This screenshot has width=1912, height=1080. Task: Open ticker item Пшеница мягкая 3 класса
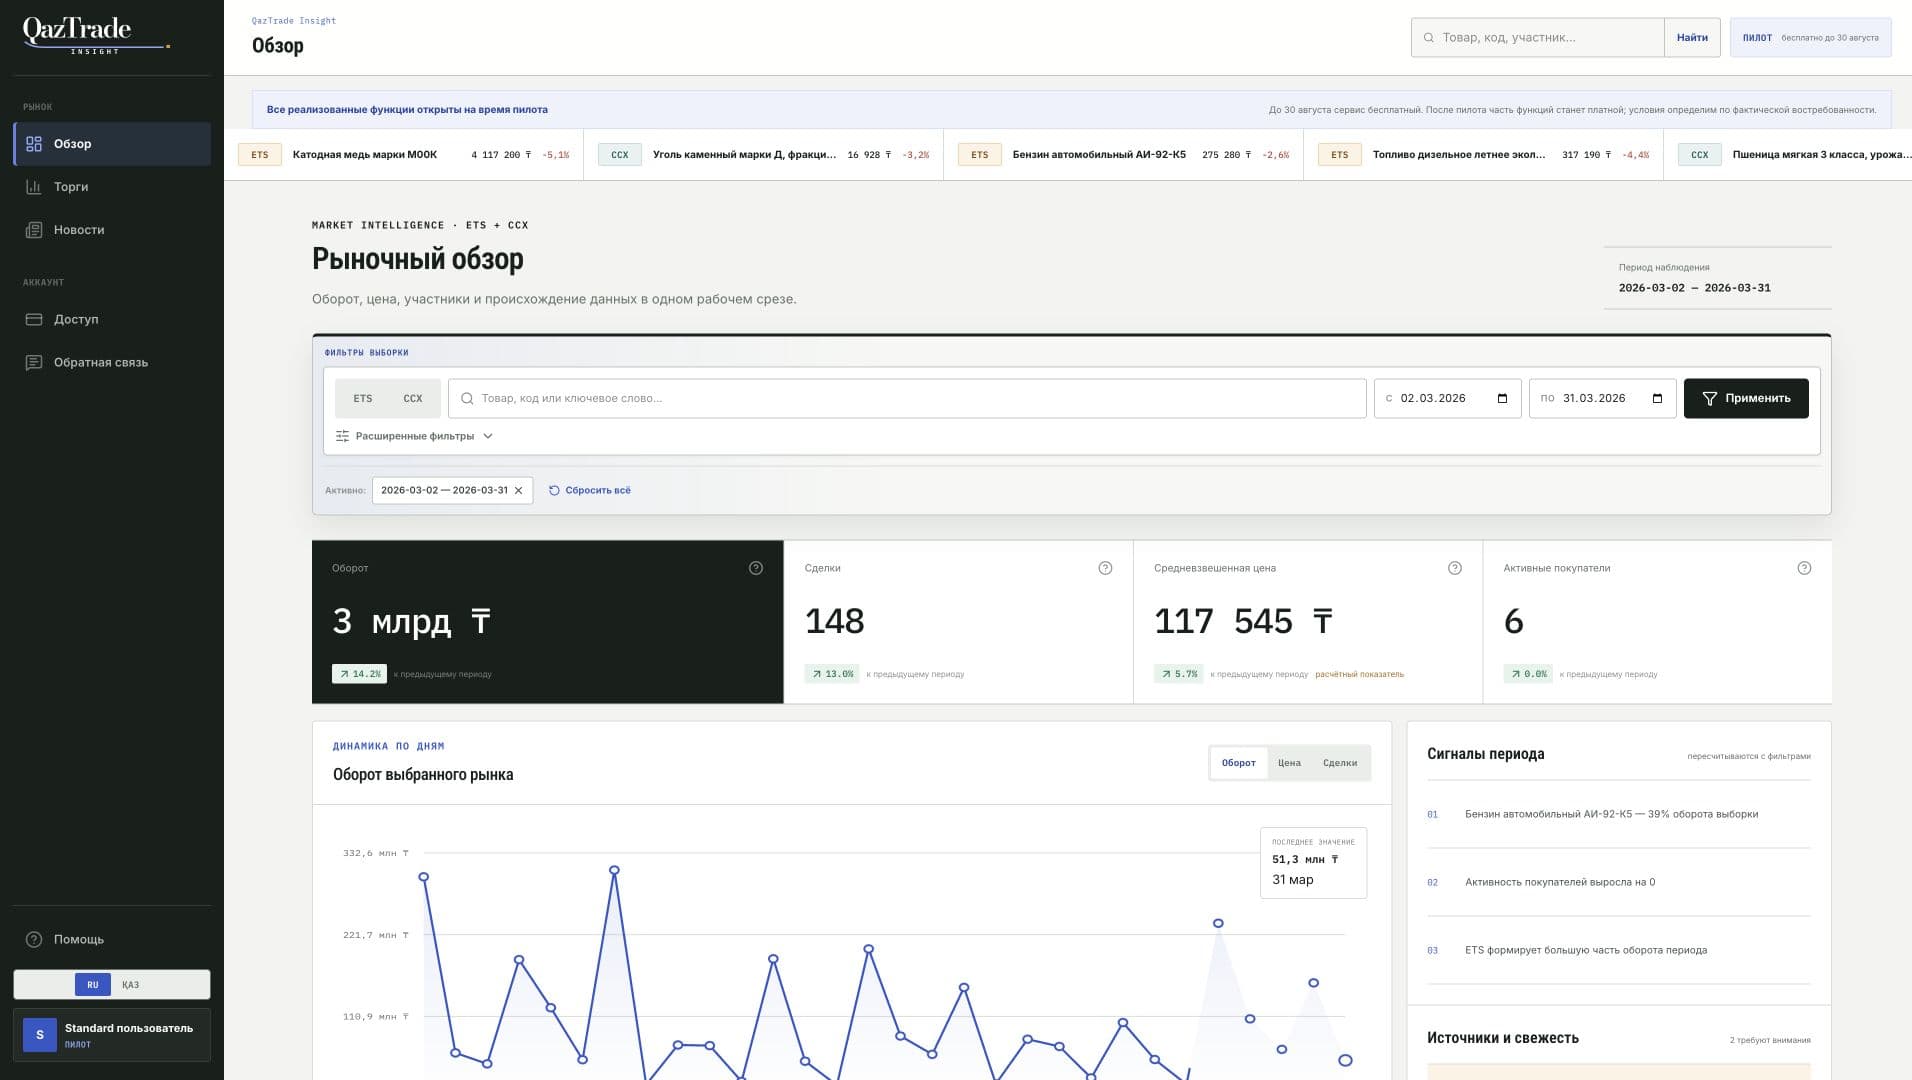click(x=1788, y=155)
